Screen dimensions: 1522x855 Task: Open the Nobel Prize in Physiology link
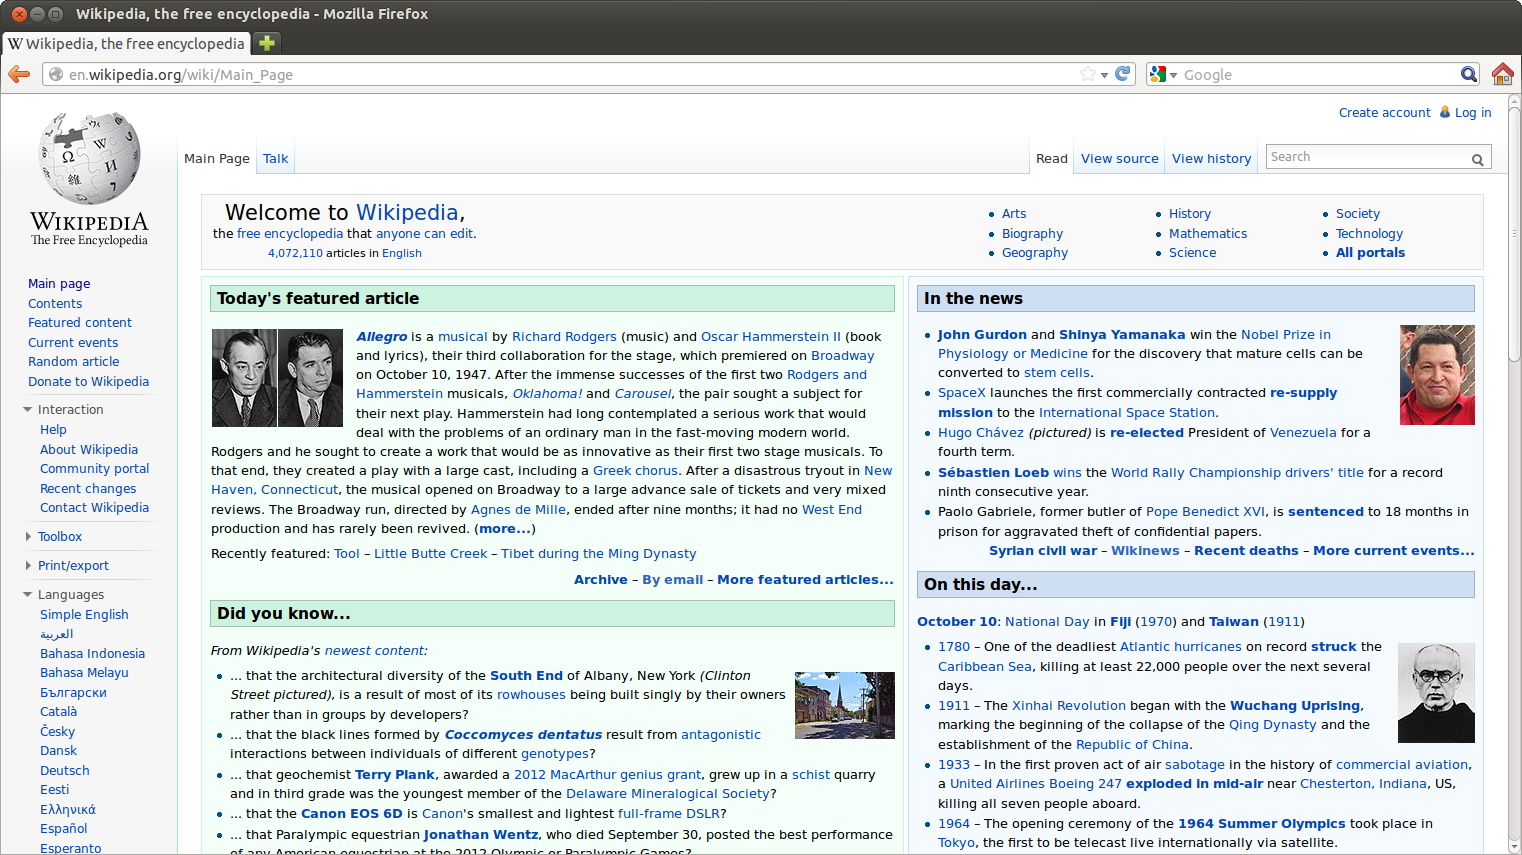pos(1135,344)
